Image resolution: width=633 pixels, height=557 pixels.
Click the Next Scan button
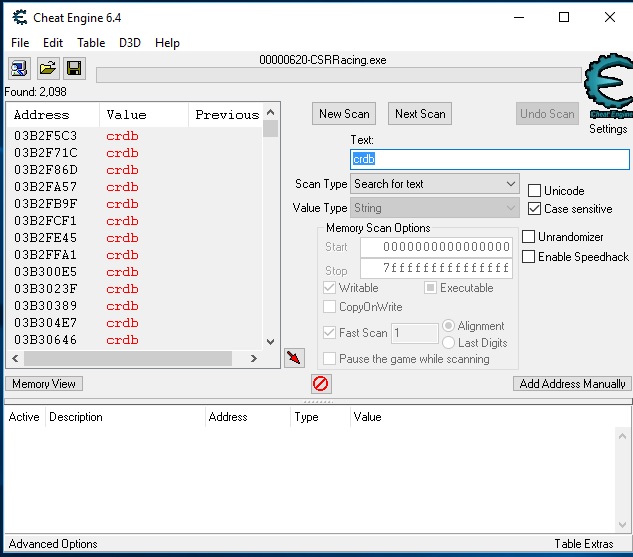coord(420,114)
